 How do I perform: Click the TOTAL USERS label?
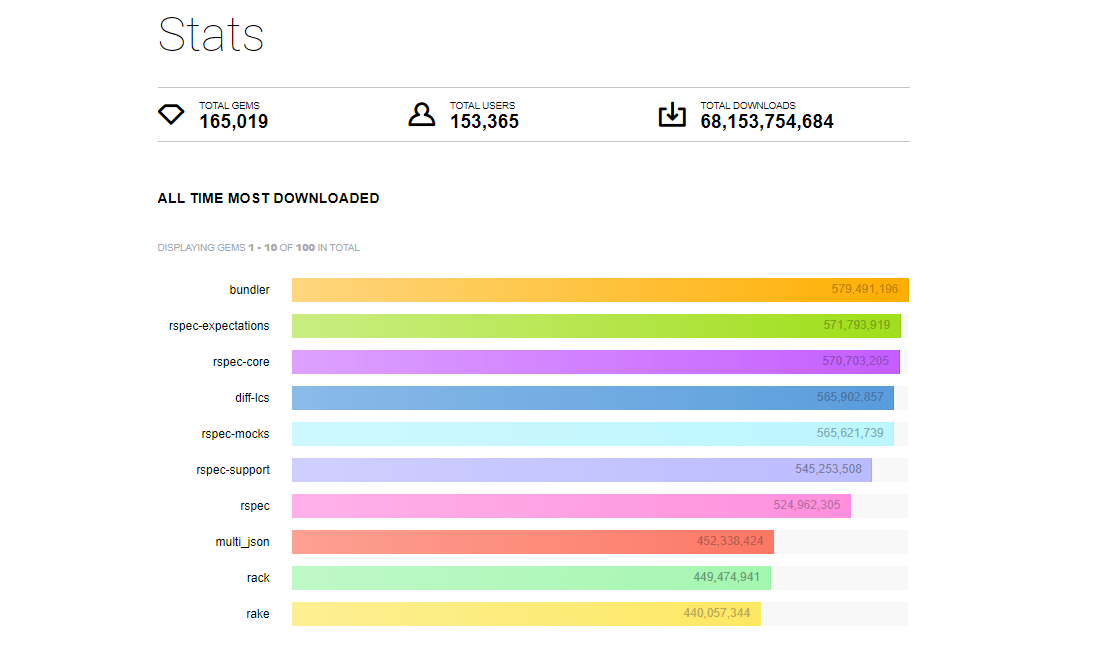click(483, 105)
